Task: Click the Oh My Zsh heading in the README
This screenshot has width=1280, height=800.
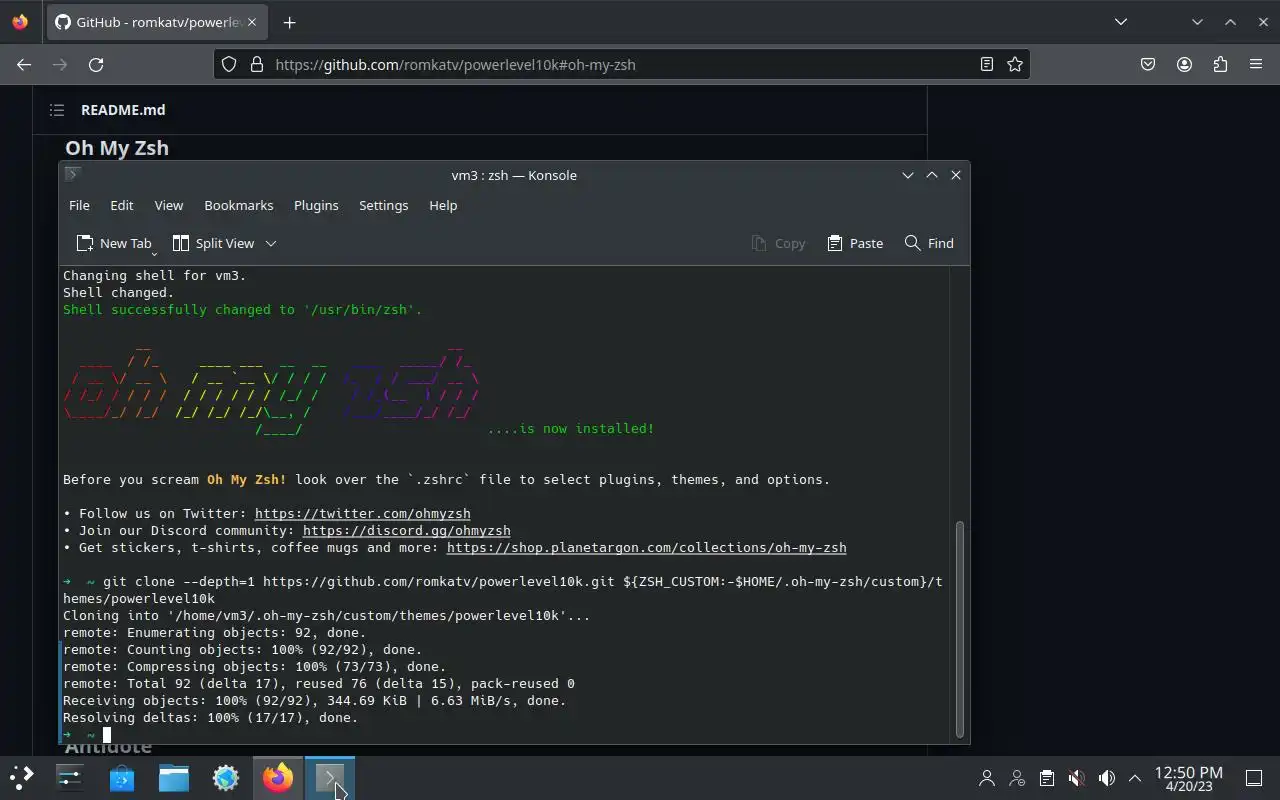Action: click(x=117, y=148)
